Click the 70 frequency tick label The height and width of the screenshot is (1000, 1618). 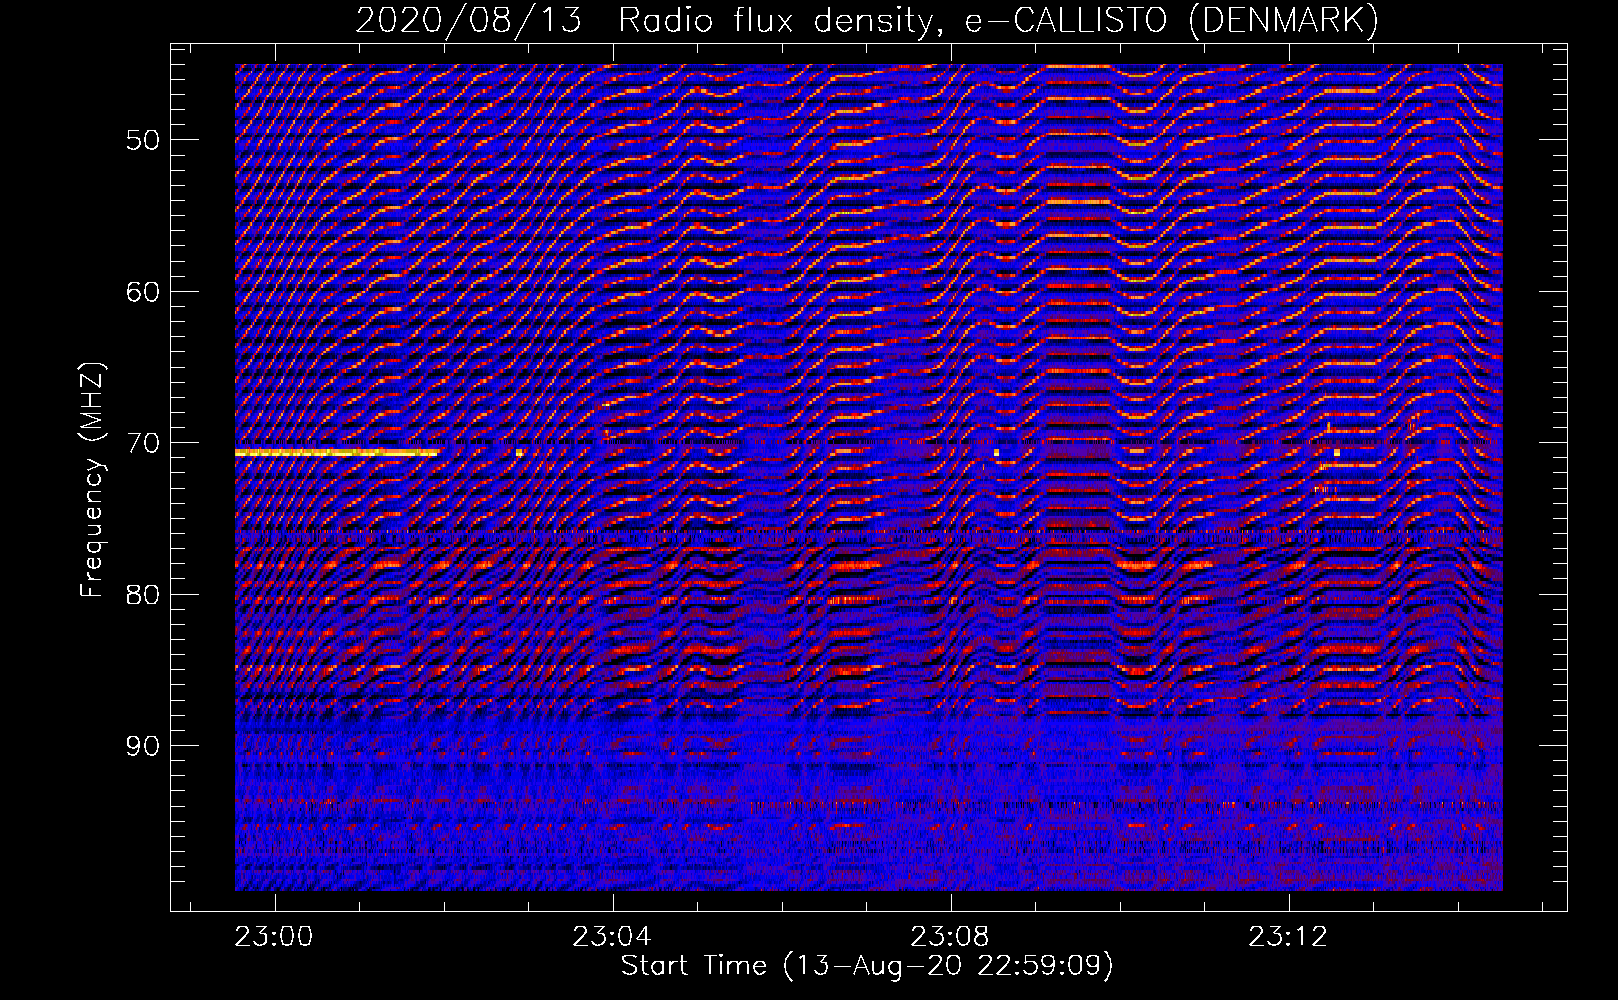143,443
